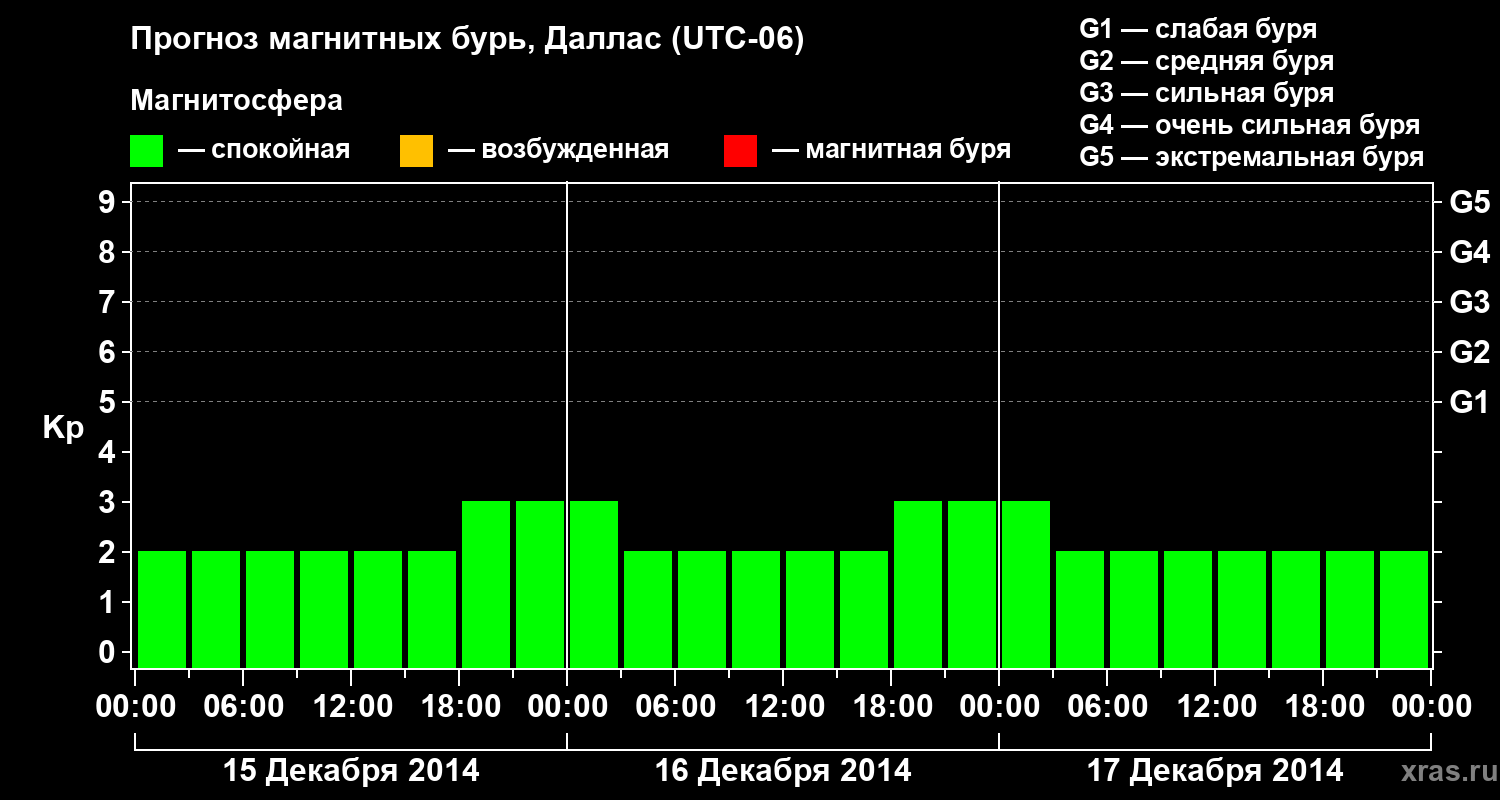Click the 21:00–00:00 Kp 3 bar on 16 Декабря
This screenshot has height=800, width=1500.
point(972,584)
